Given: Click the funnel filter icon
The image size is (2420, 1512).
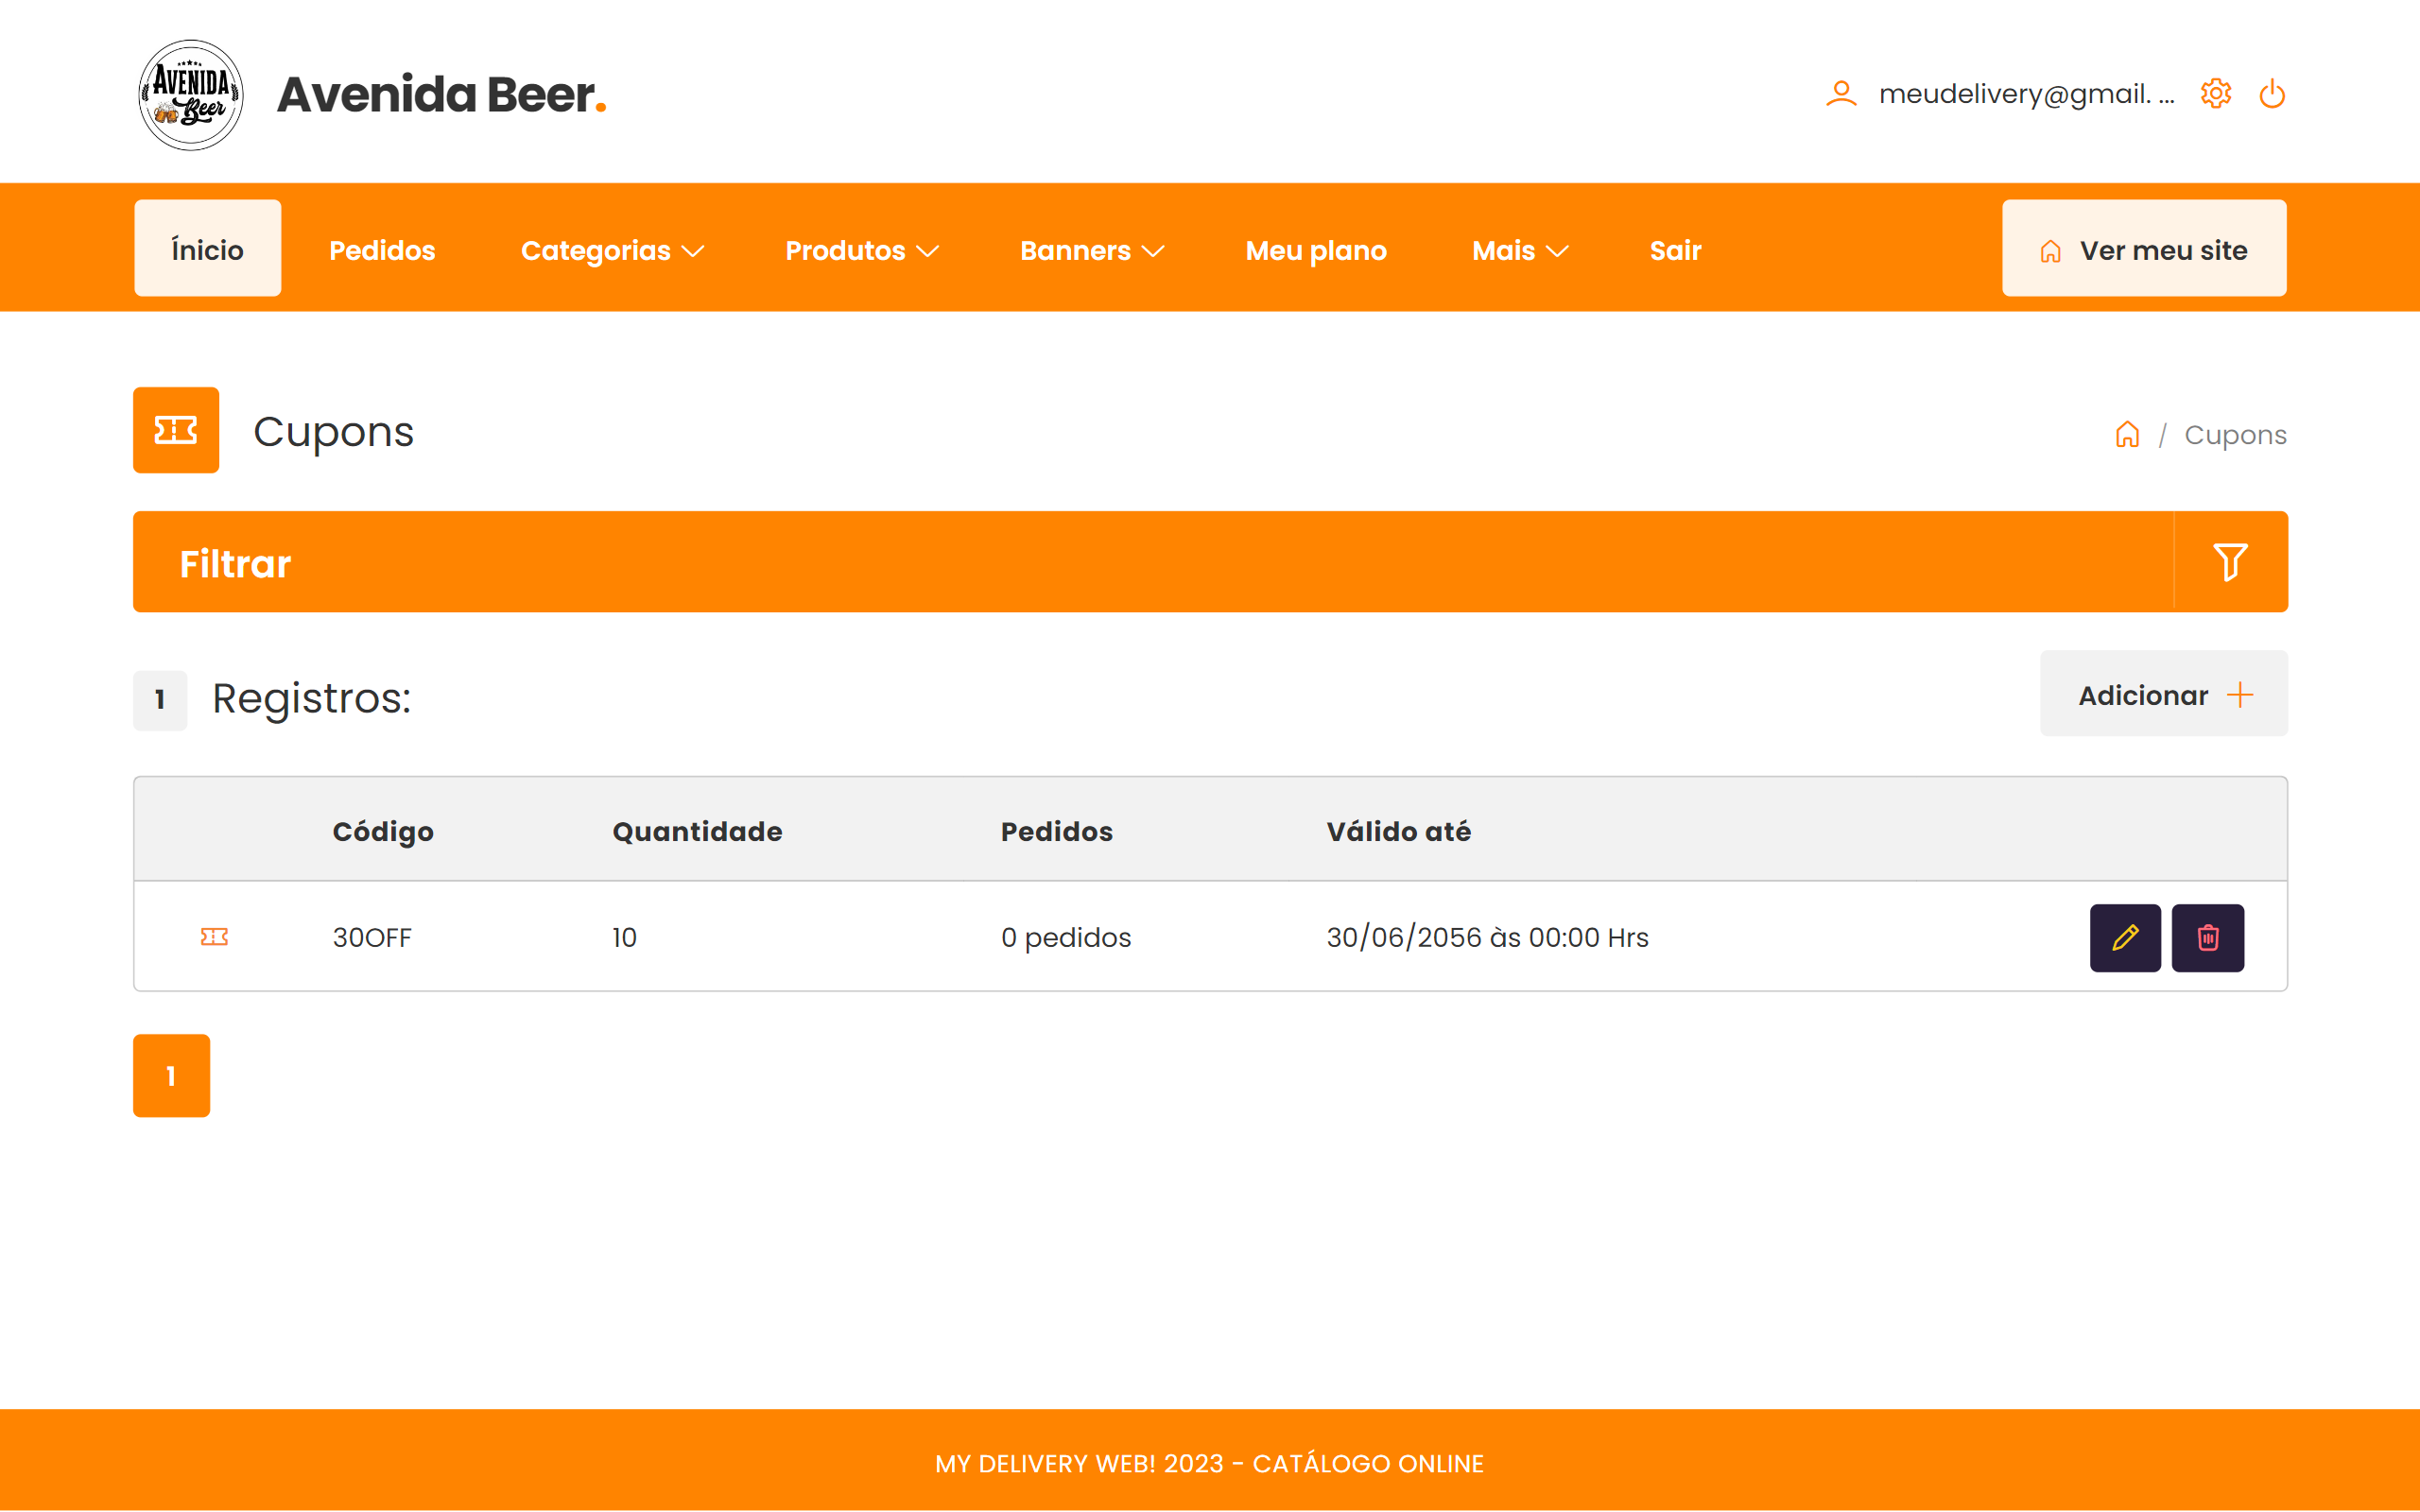Looking at the screenshot, I should (x=2229, y=562).
